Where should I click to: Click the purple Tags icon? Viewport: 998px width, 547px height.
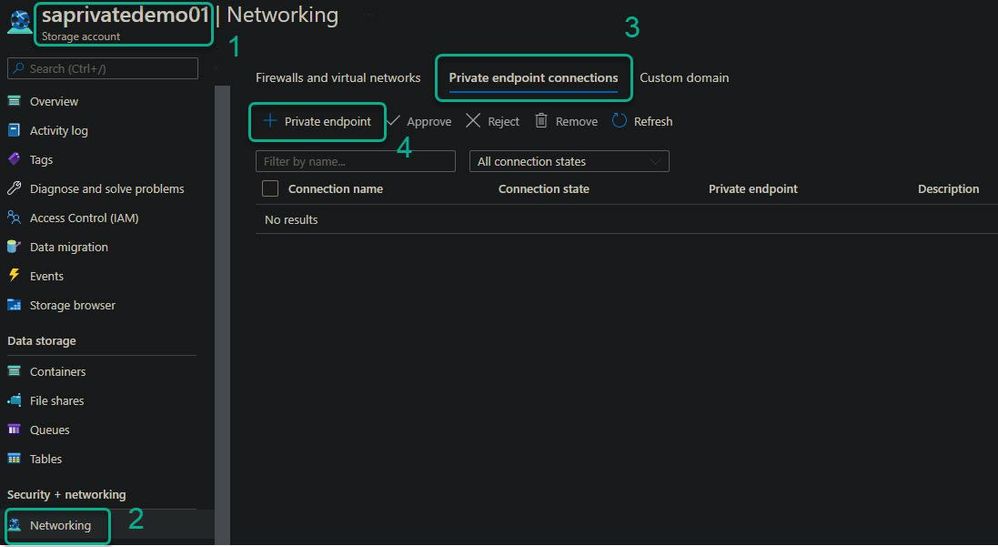point(14,159)
